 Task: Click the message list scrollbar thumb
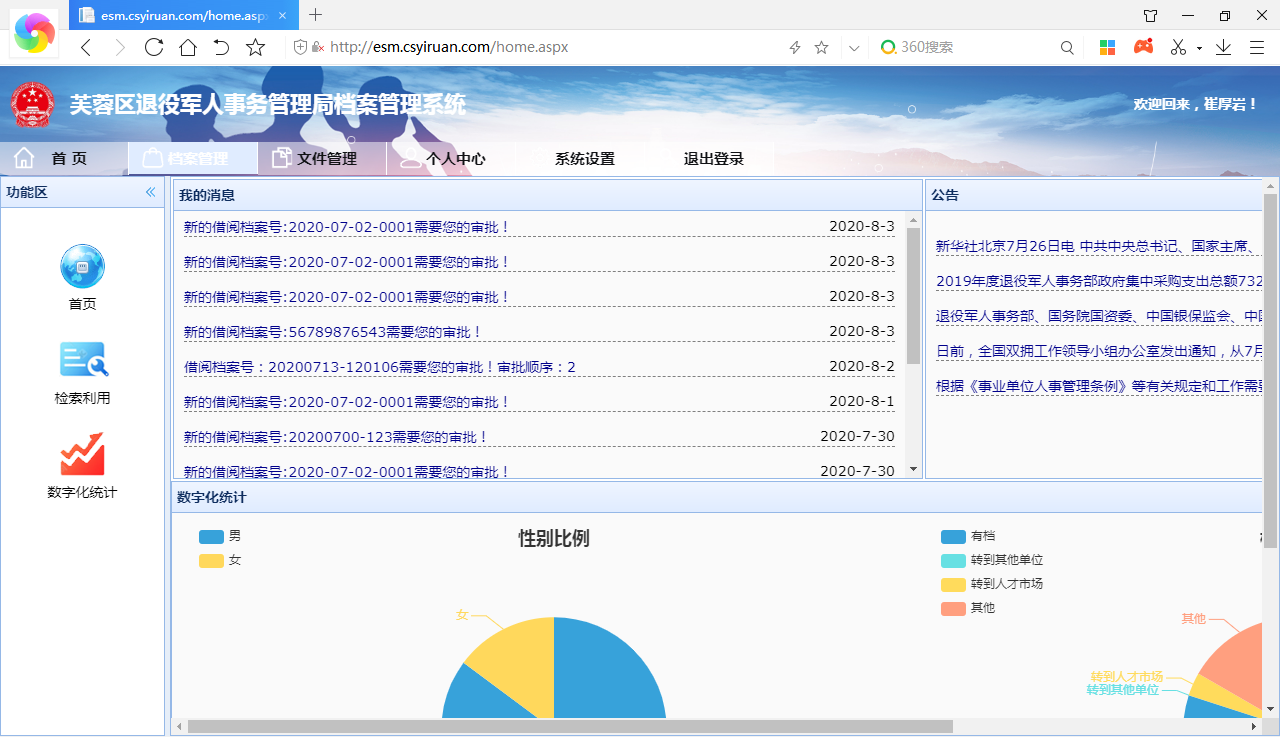point(913,296)
